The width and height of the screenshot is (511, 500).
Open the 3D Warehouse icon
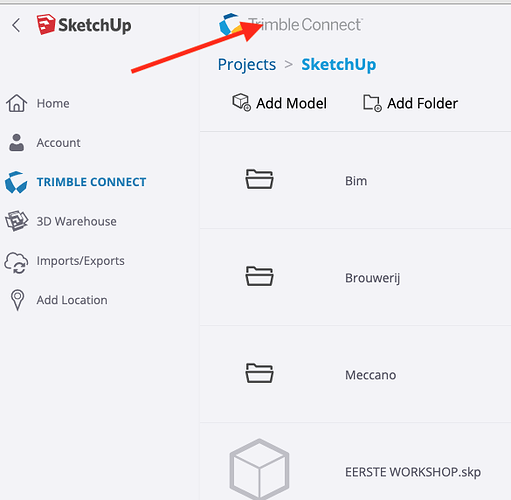pyautogui.click(x=16, y=221)
